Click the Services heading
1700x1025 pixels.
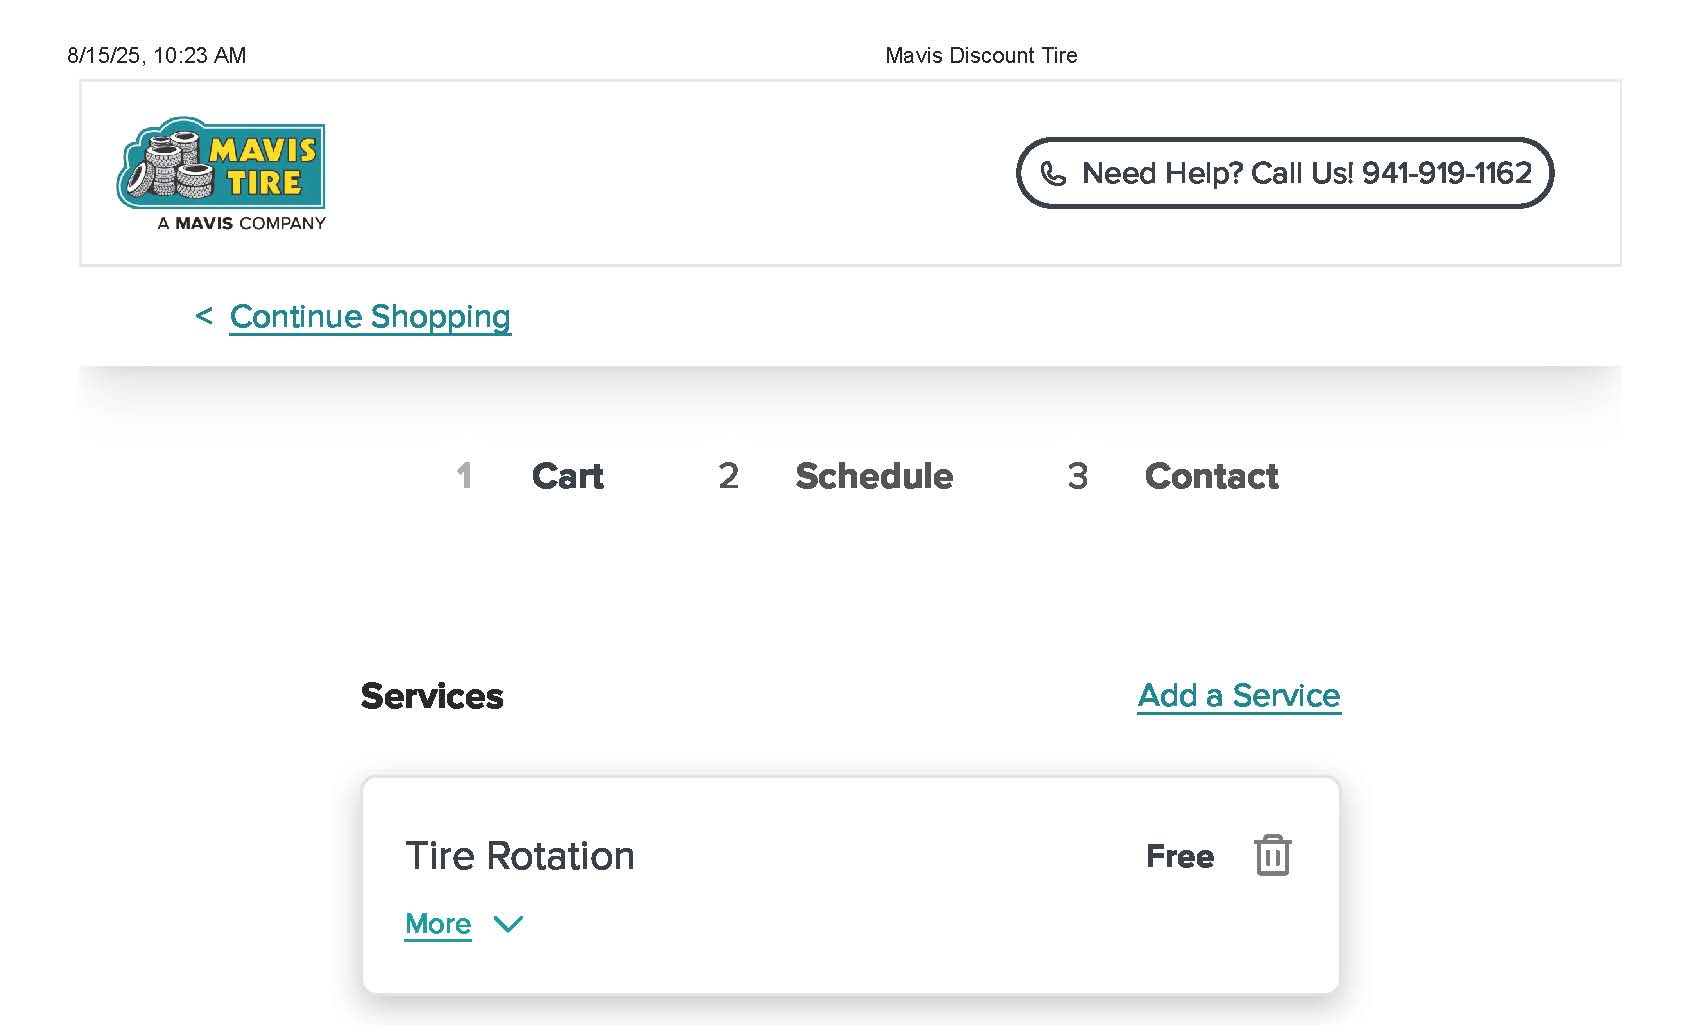click(x=432, y=696)
